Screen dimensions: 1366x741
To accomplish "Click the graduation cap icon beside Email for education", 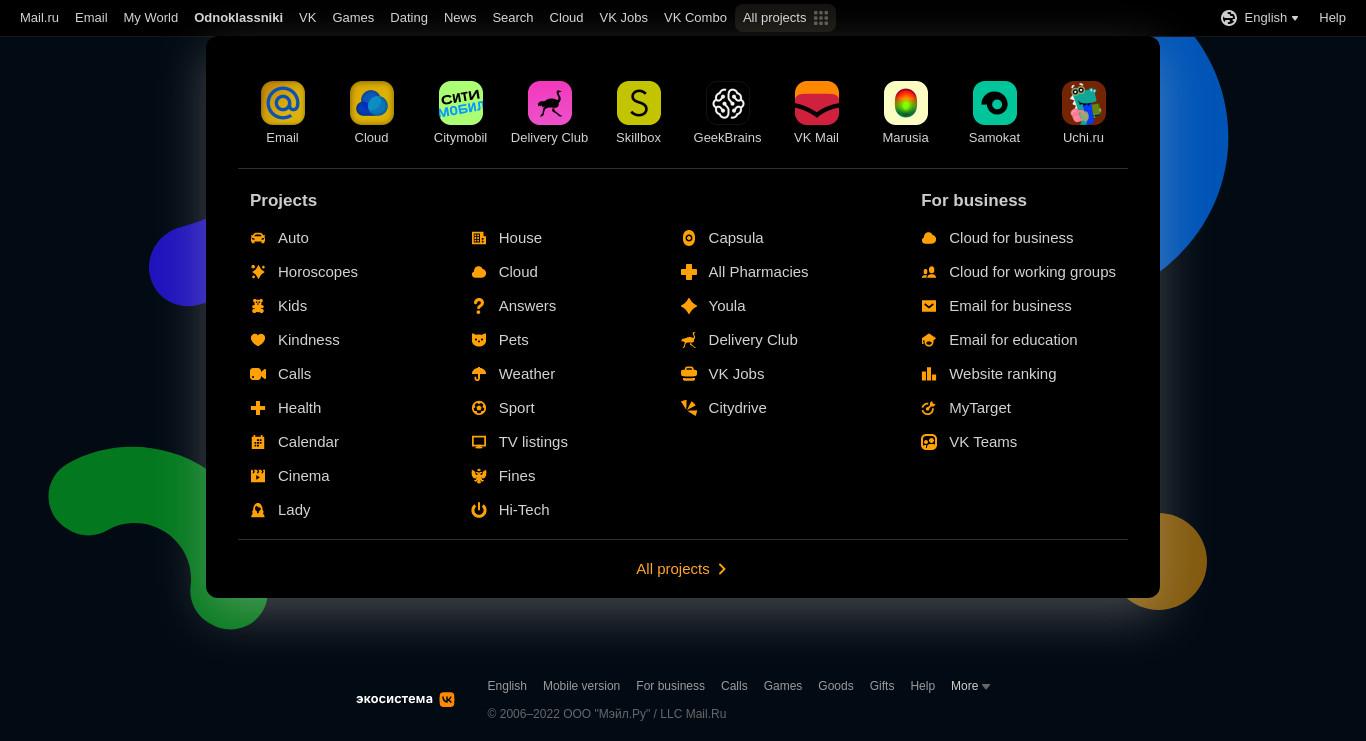I will [929, 340].
